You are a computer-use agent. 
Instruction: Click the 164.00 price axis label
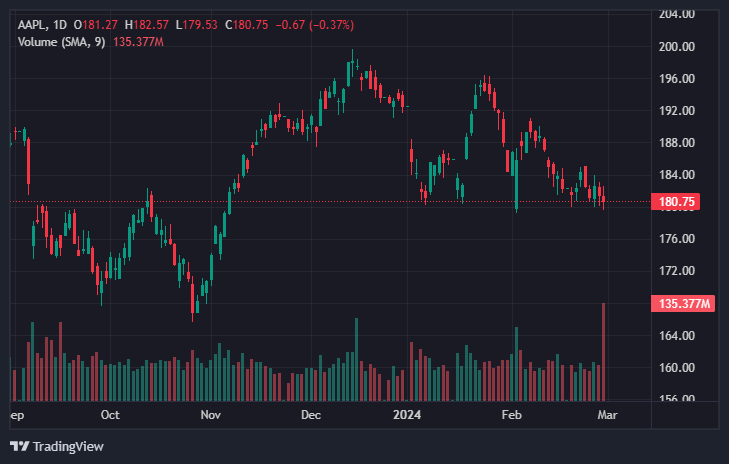[x=676, y=335]
